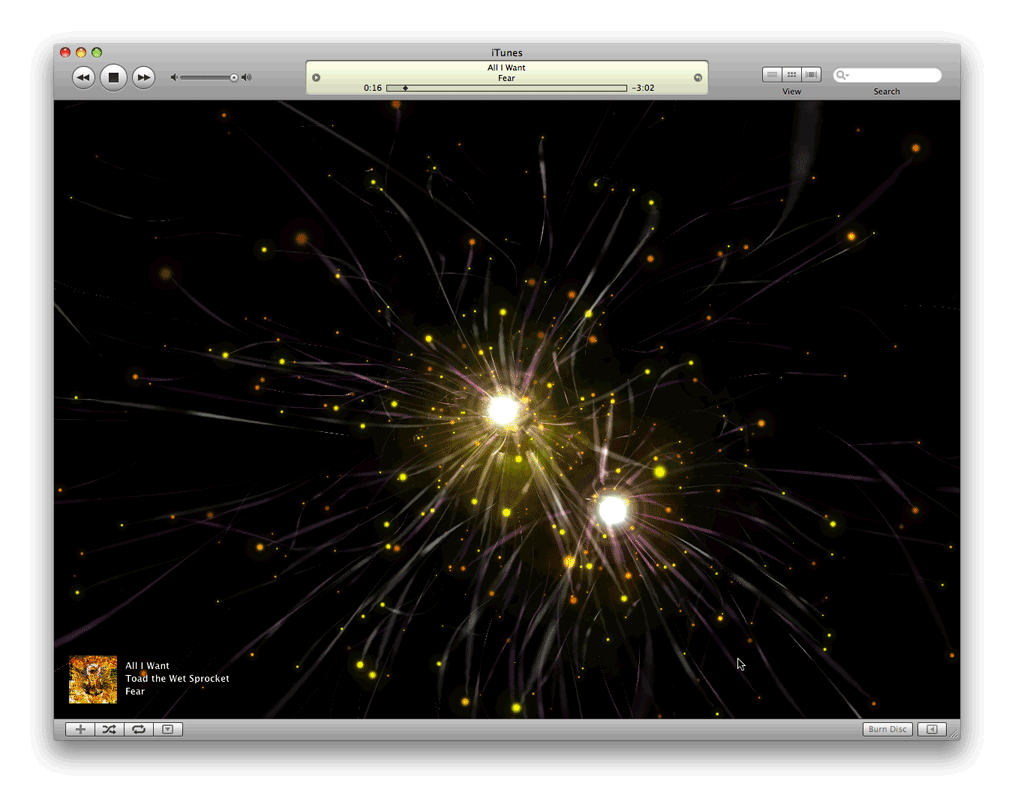Toggle shuffle playback
The image size is (1024, 807).
[x=109, y=729]
